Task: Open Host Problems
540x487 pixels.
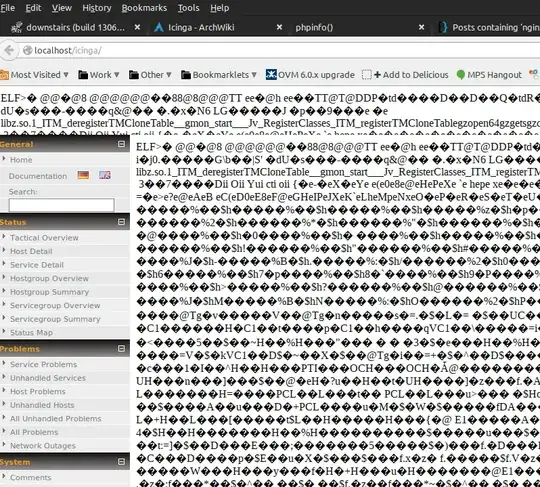Action: (x=38, y=392)
